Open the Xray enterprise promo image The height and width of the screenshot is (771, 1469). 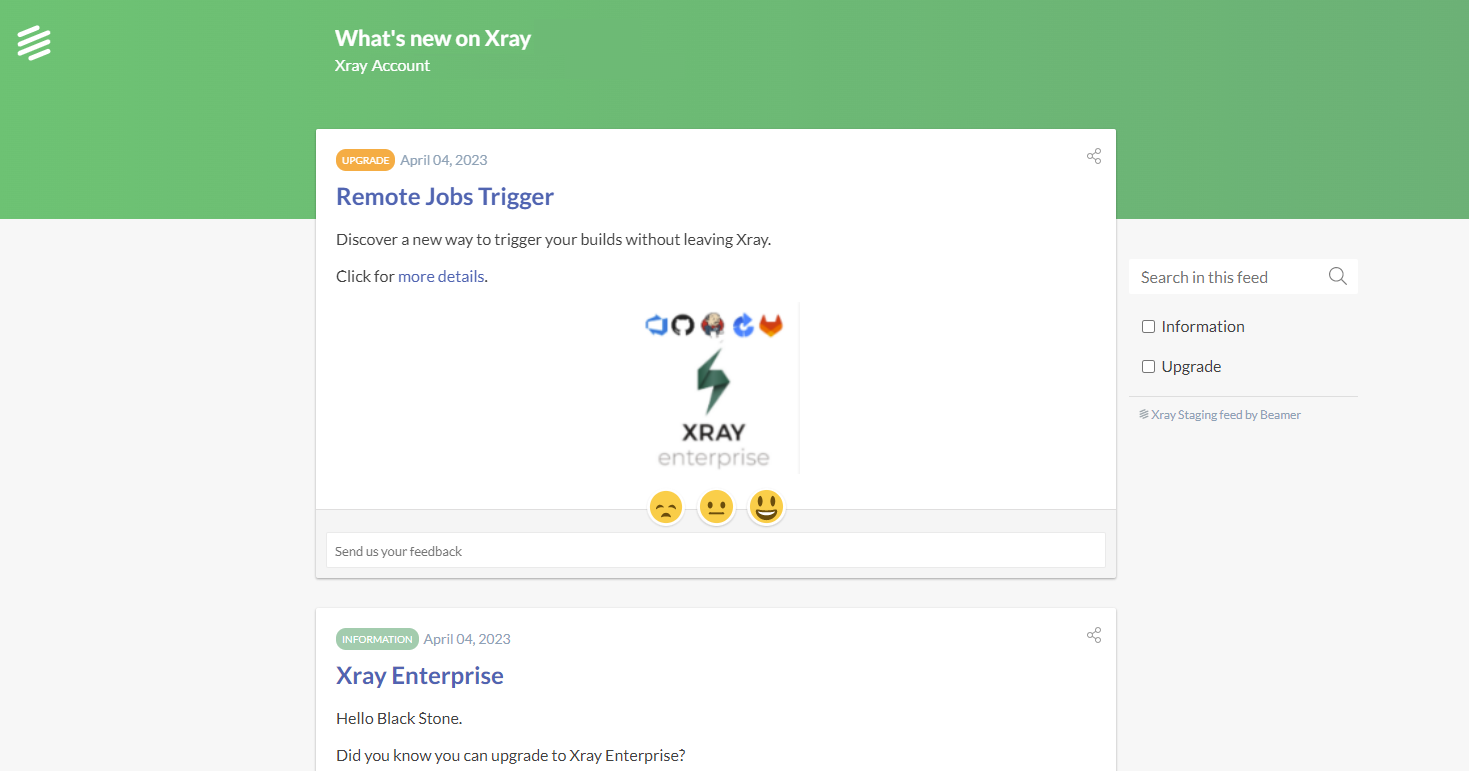[x=716, y=390]
